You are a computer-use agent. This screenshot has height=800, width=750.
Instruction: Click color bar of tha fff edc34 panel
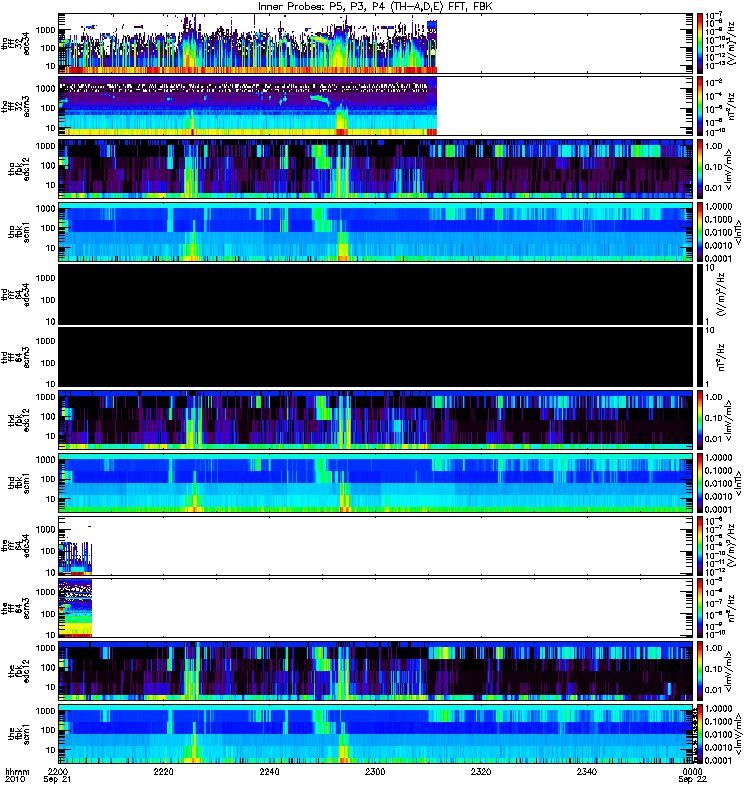[x=700, y=43]
